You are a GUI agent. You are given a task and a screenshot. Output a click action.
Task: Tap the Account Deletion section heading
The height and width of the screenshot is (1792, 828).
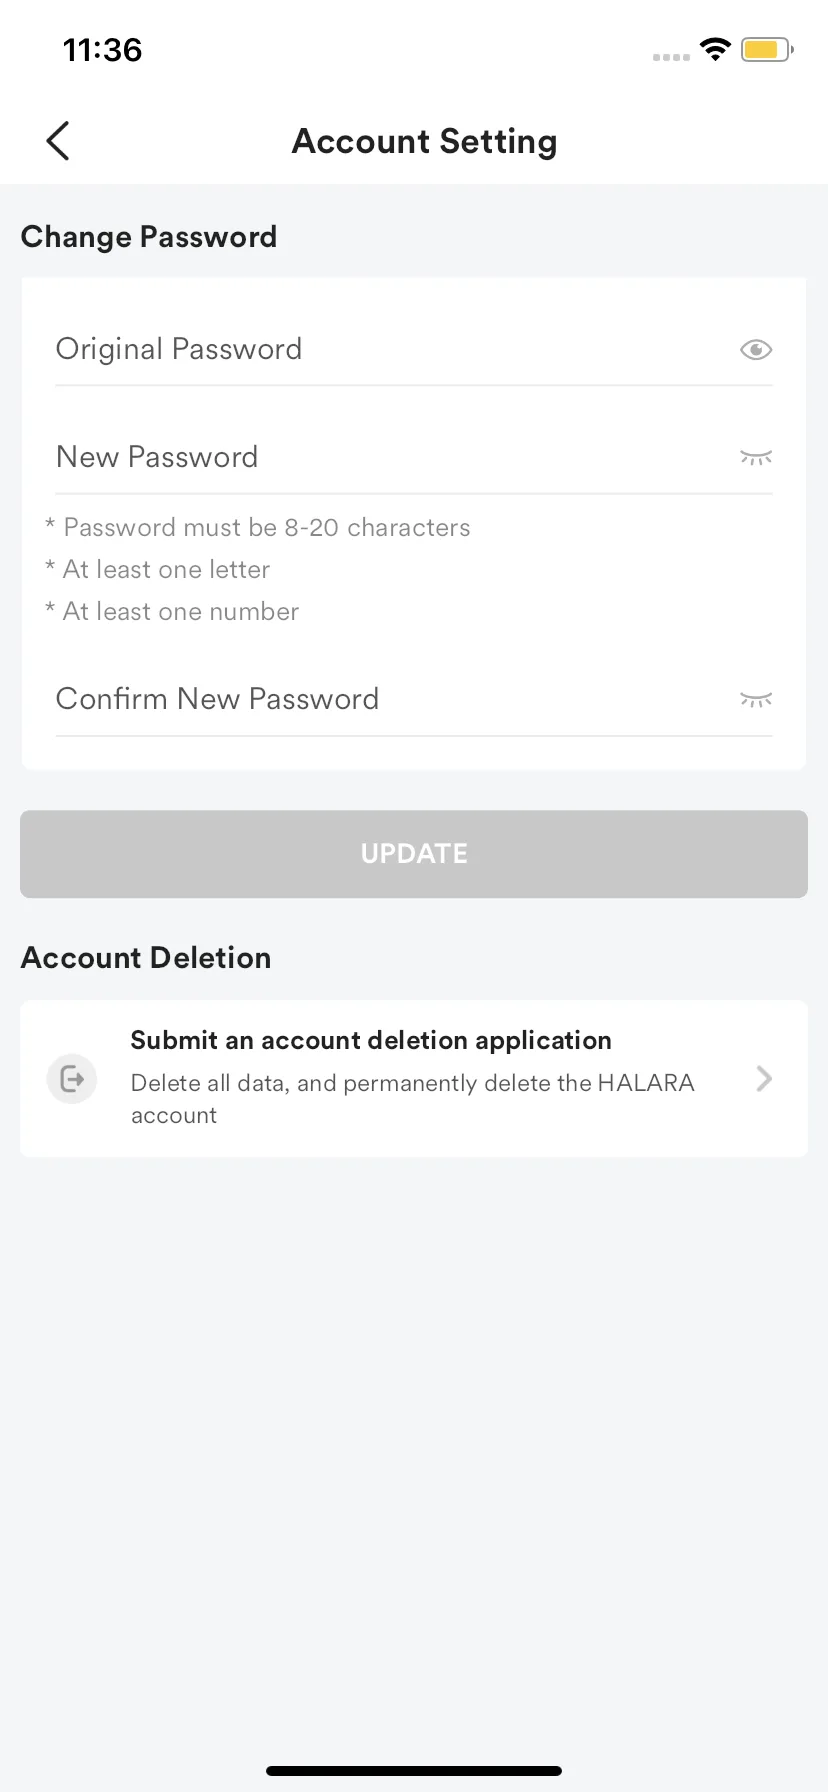pos(146,958)
